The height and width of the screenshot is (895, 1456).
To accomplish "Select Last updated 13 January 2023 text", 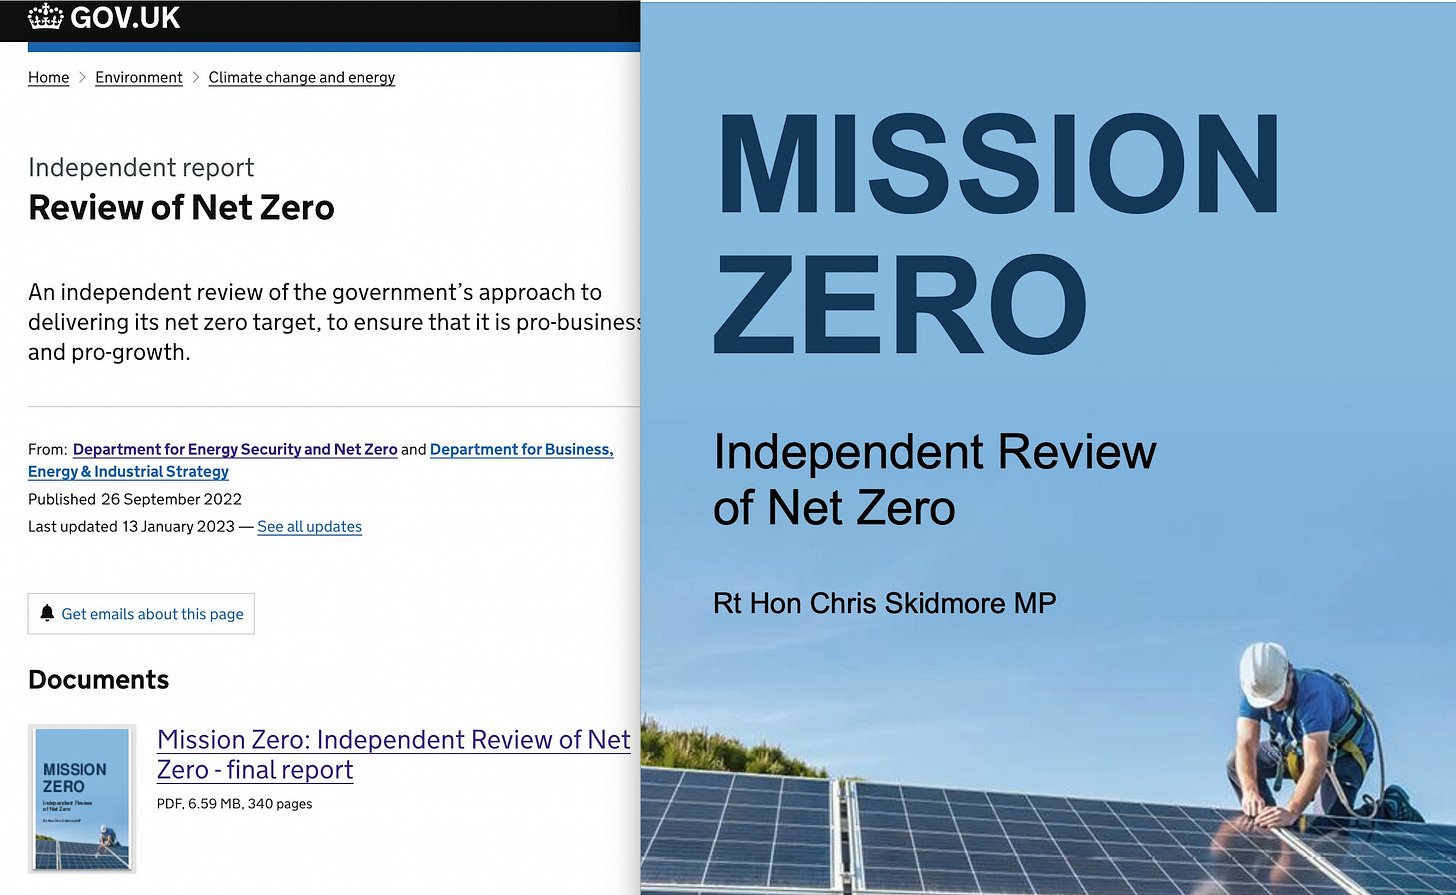I will coord(131,527).
